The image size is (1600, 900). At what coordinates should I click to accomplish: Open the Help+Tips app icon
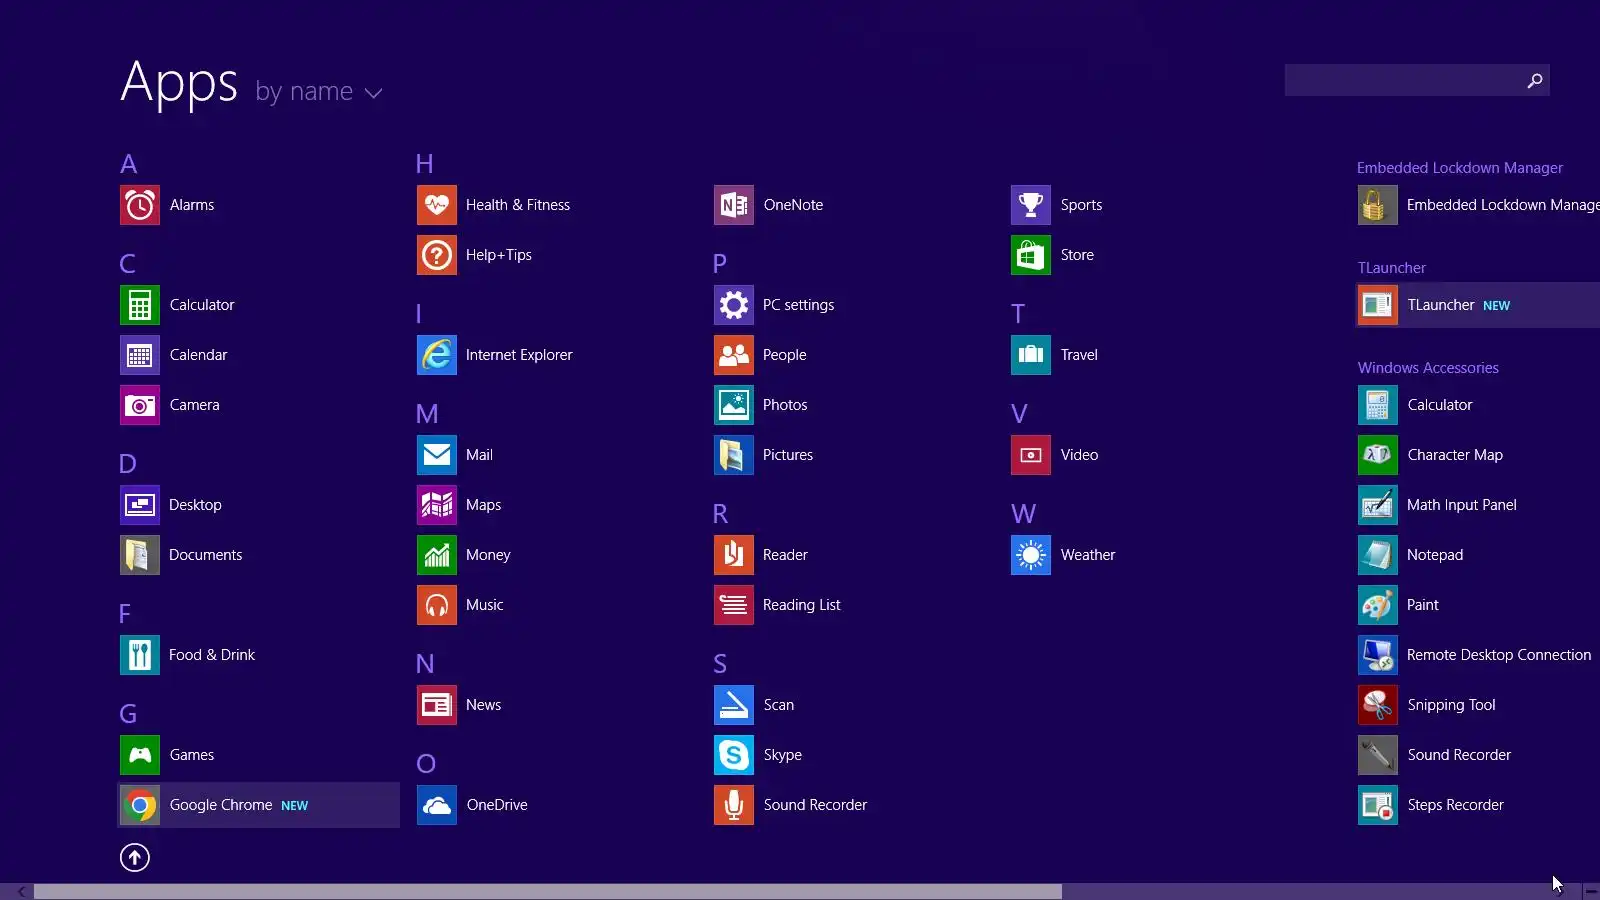437,255
